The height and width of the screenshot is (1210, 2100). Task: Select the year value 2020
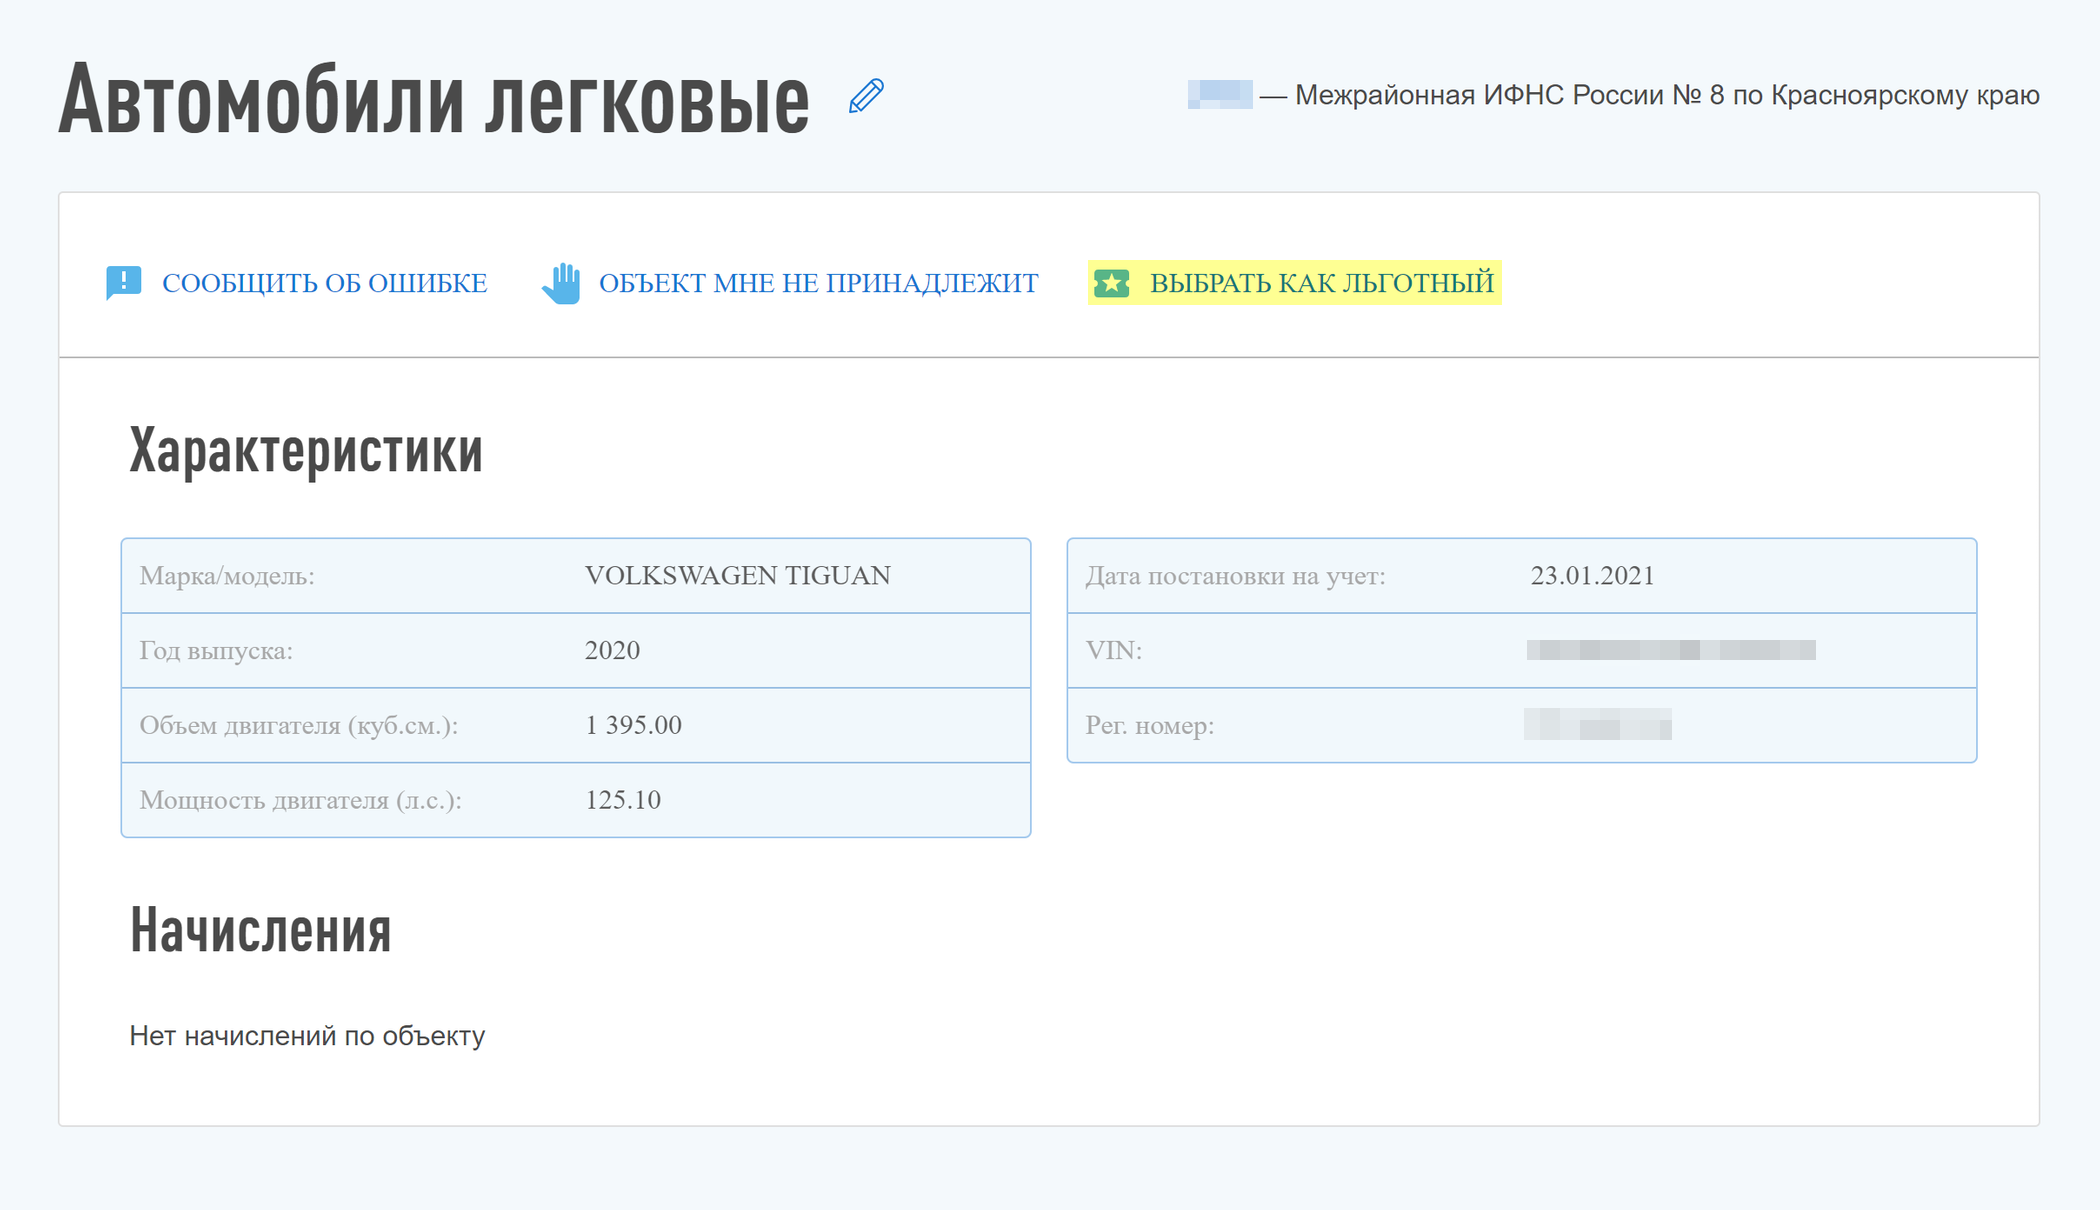pyautogui.click(x=612, y=650)
